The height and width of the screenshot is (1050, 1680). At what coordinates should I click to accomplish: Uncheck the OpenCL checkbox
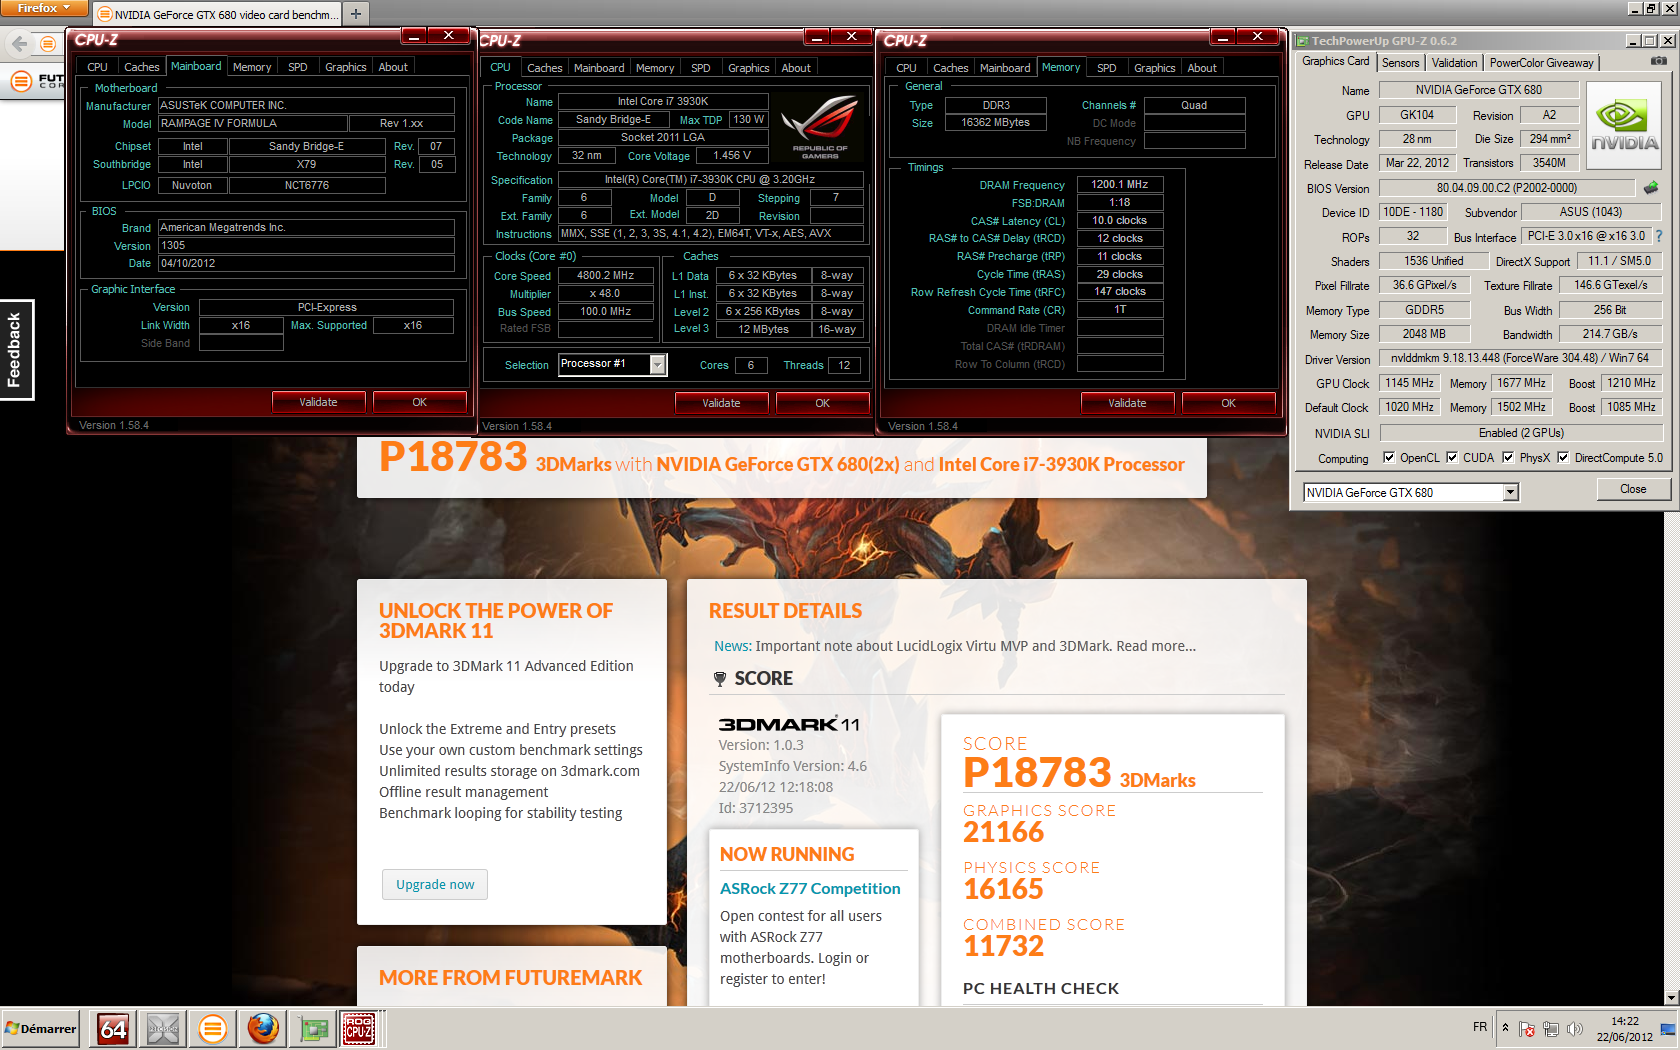[x=1388, y=458]
